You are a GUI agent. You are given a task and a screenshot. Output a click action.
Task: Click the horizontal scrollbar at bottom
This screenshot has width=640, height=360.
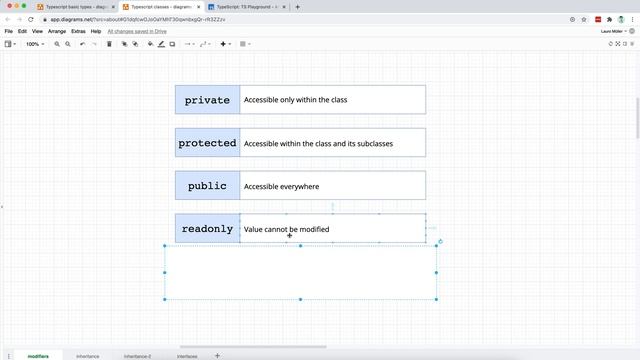(253, 347)
